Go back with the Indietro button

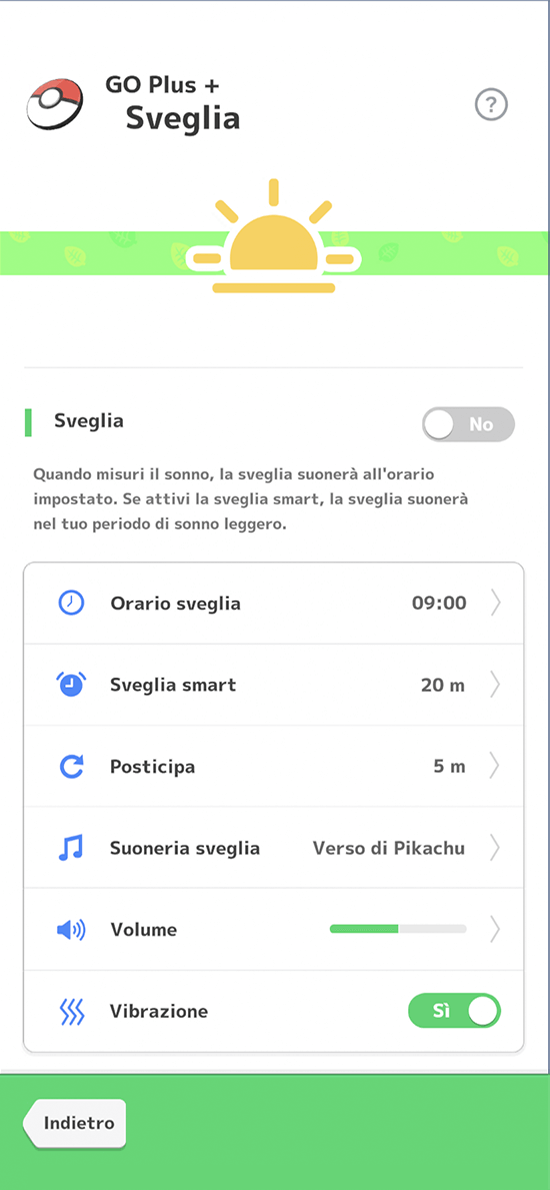point(74,1124)
